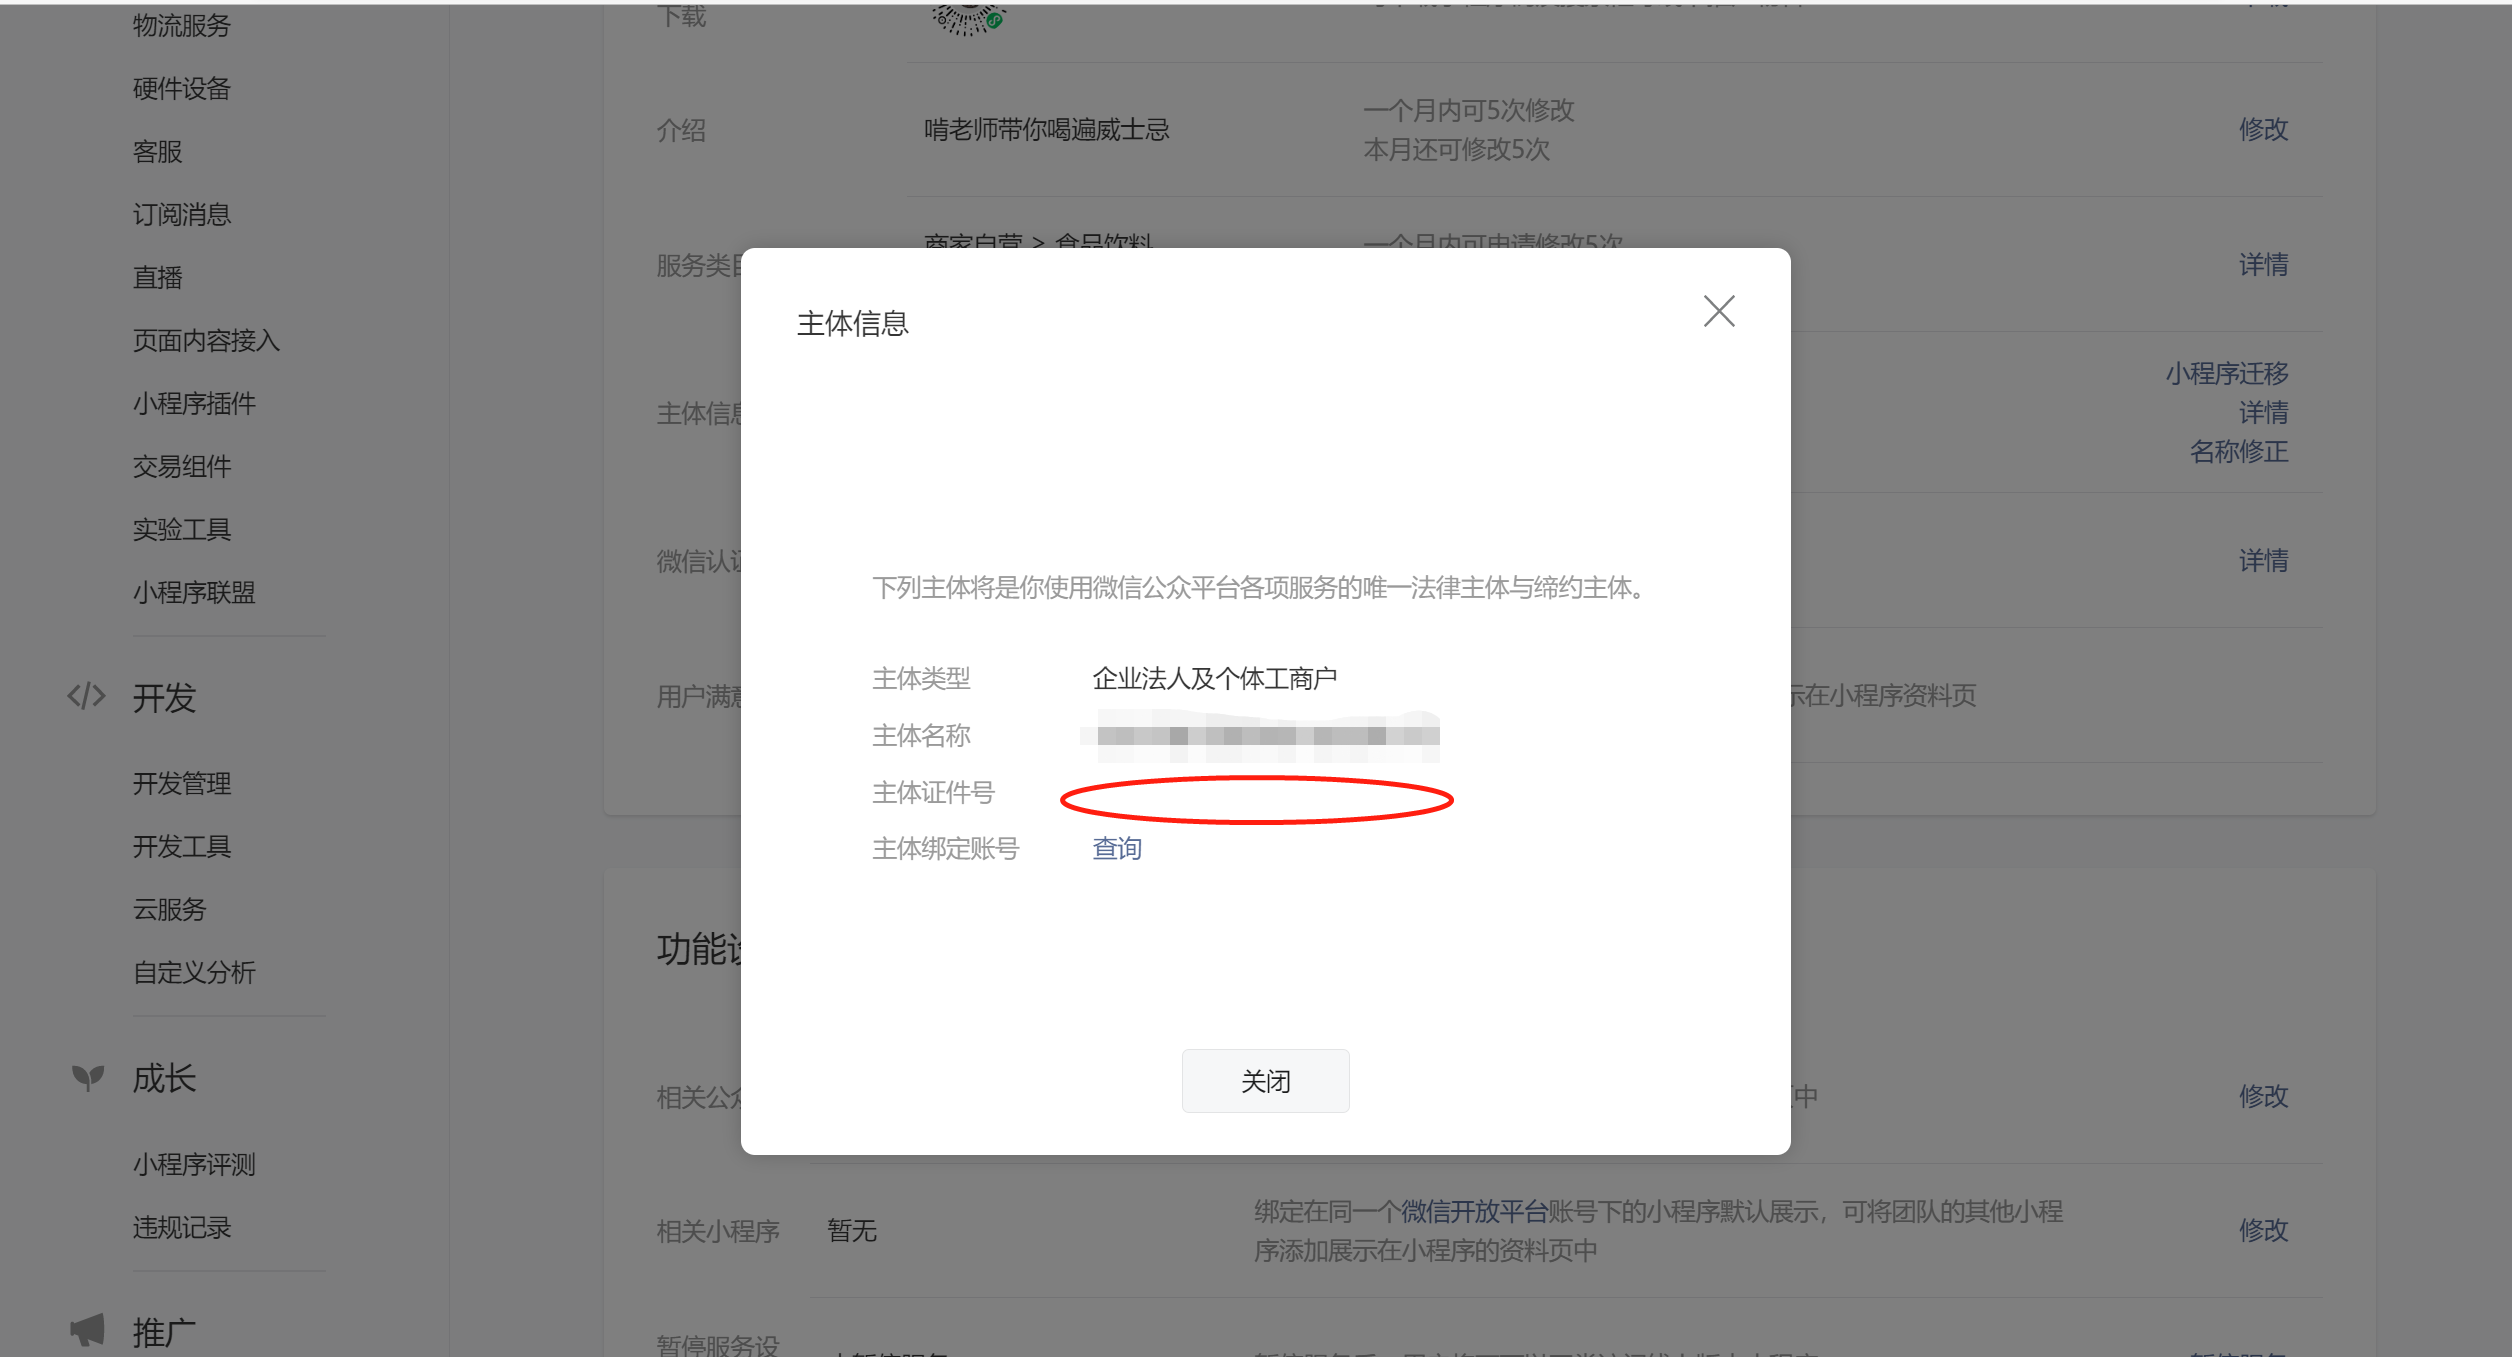This screenshot has width=2512, height=1357.
Task: Open 小程序插件 menu item
Action: click(194, 403)
